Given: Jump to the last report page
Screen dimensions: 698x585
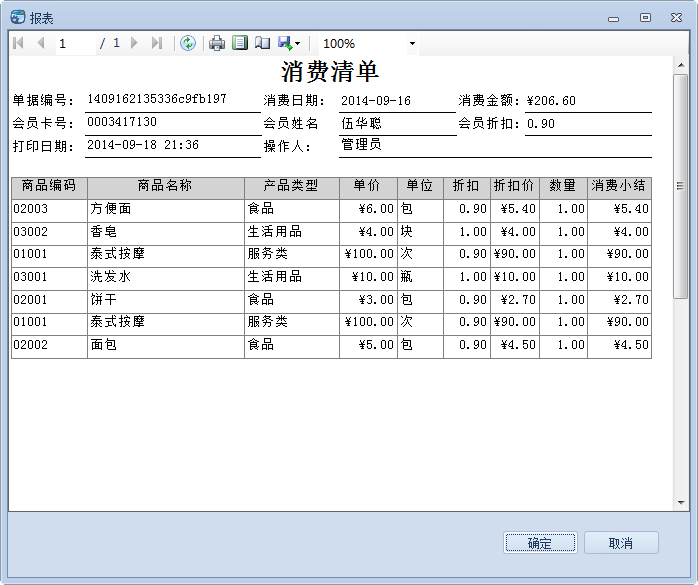Looking at the screenshot, I should [x=157, y=43].
